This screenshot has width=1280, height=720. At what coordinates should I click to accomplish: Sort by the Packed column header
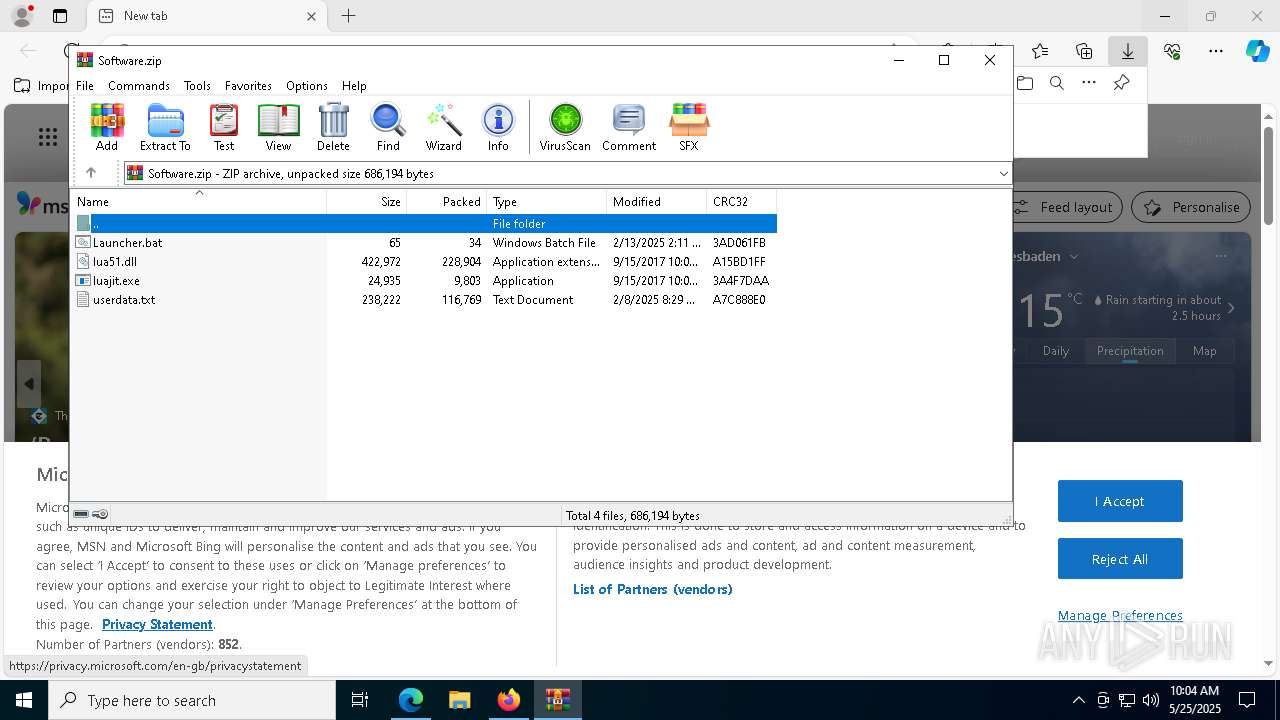pyautogui.click(x=447, y=202)
